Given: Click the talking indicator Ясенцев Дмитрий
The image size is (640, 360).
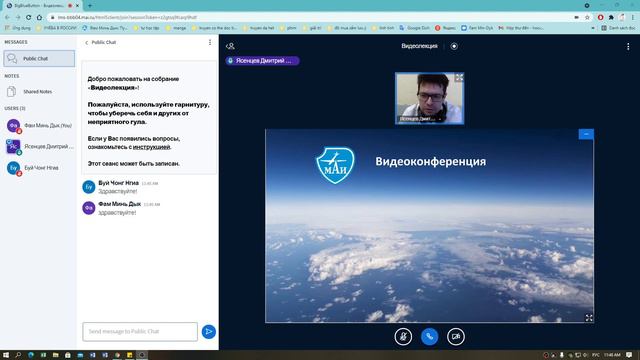Looking at the screenshot, I should pos(262,61).
